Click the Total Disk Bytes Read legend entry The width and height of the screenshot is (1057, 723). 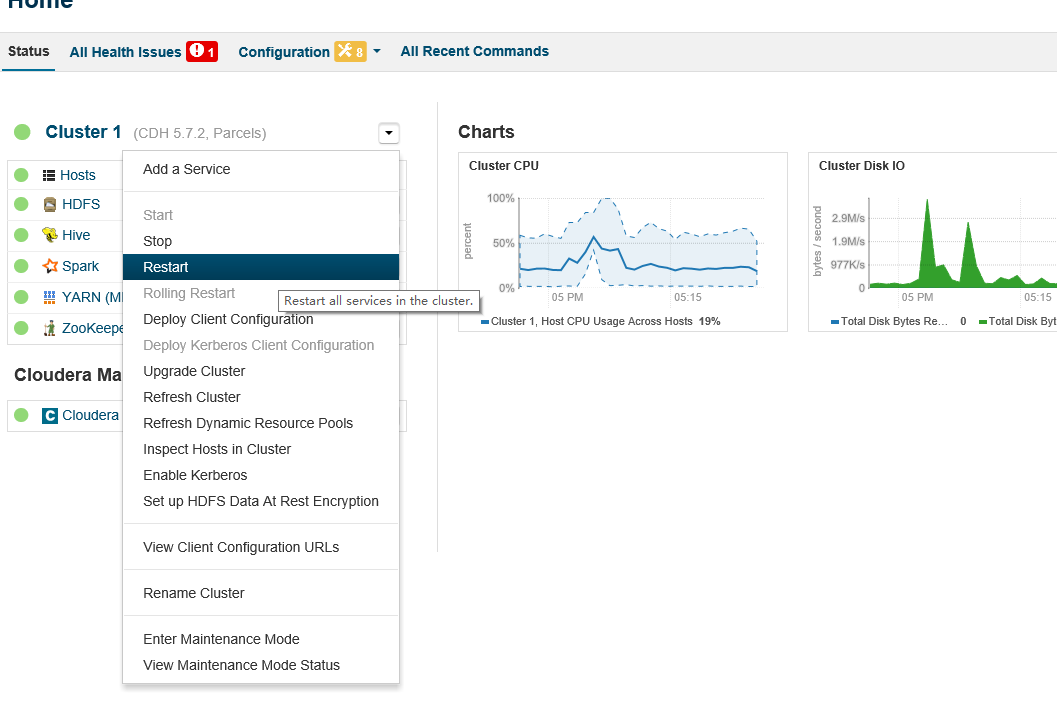click(x=899, y=321)
